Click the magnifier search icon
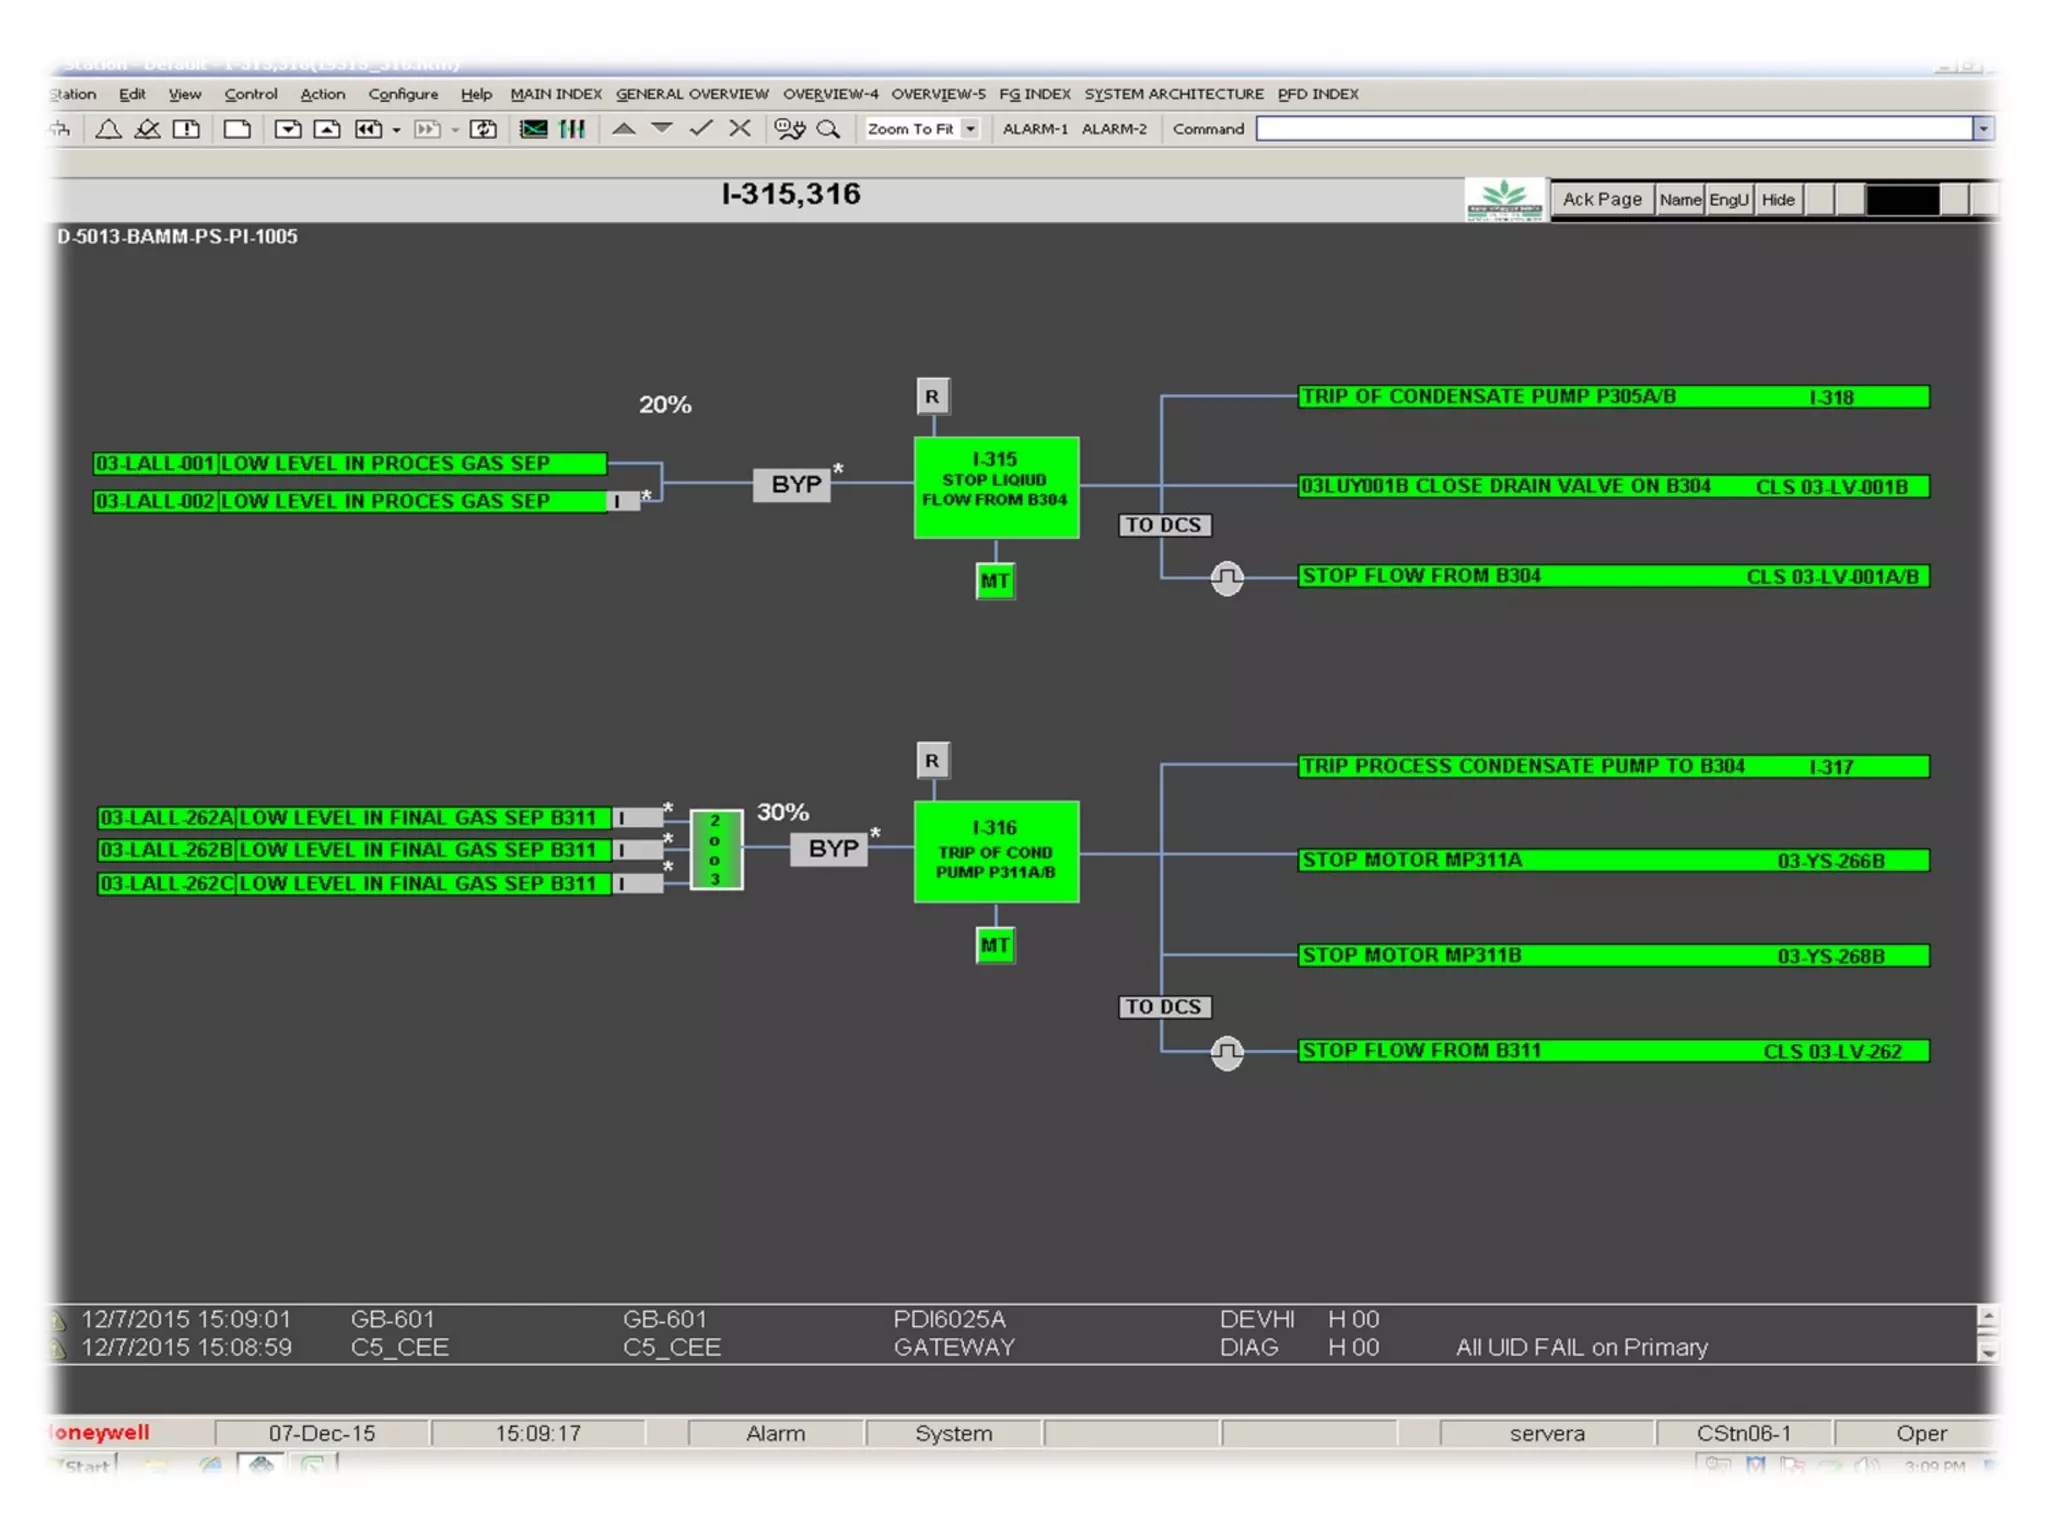Viewport: 2048px width, 1536px height. coord(828,129)
